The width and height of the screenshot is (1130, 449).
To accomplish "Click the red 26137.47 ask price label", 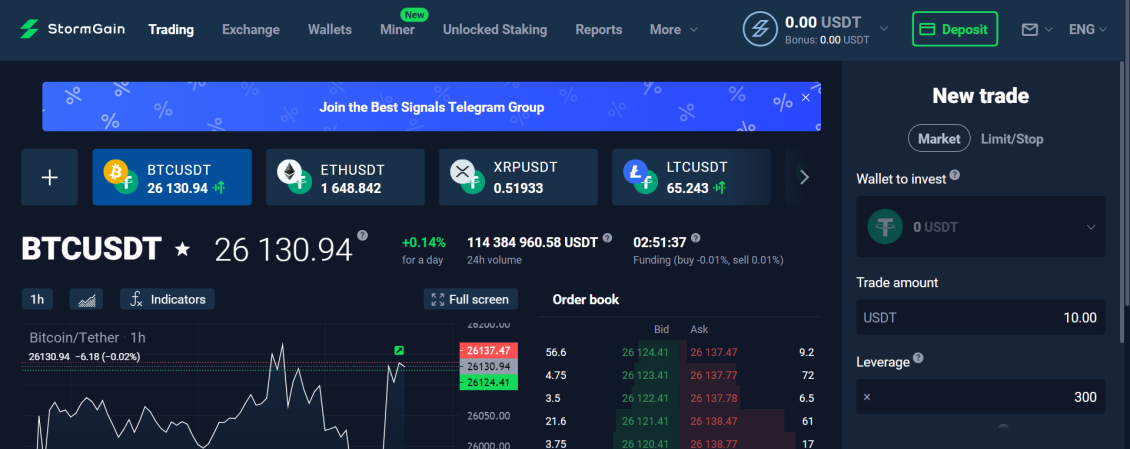I will pyautogui.click(x=489, y=351).
